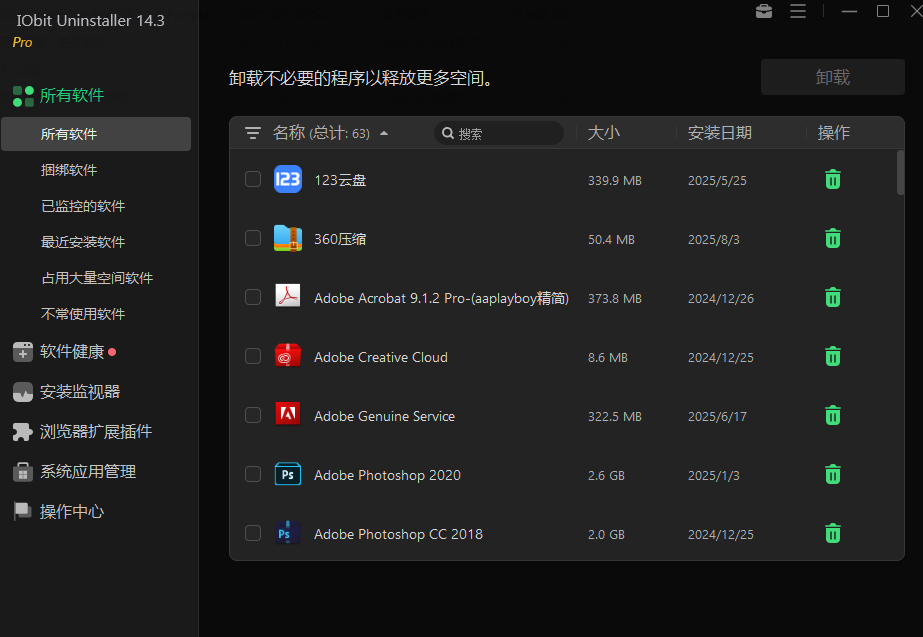Click the Adobe Photoshop CC 2018 name text
Screen dimensions: 923x637
point(399,534)
